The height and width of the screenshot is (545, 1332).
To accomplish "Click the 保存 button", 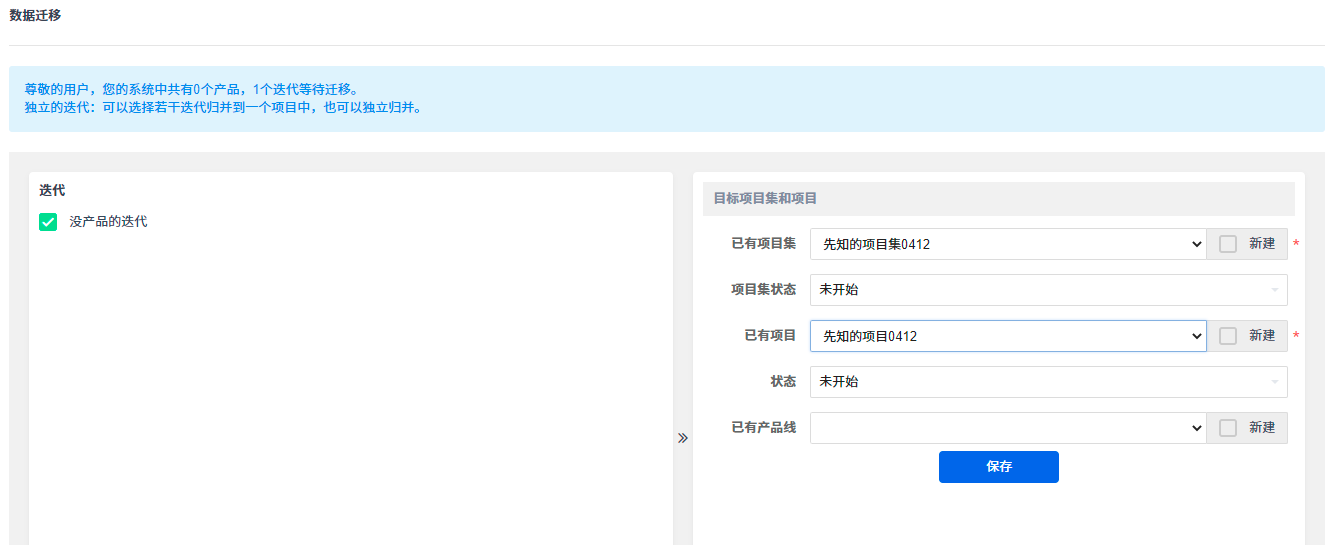I will tap(999, 467).
